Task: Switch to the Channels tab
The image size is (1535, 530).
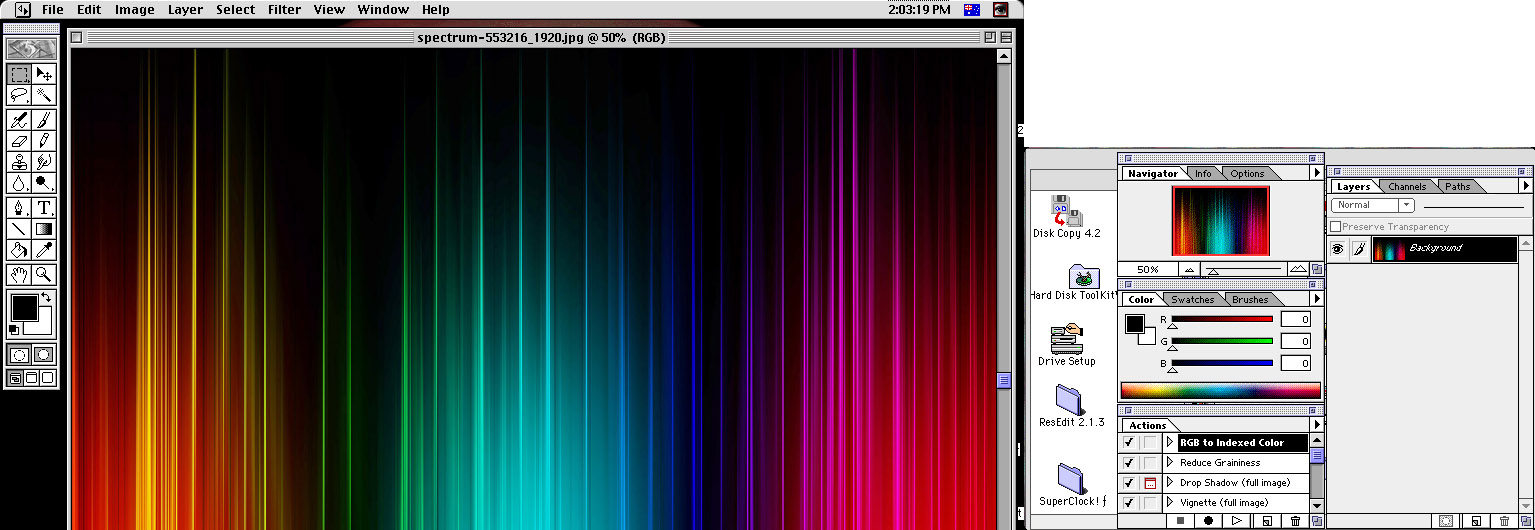Action: pos(1407,187)
